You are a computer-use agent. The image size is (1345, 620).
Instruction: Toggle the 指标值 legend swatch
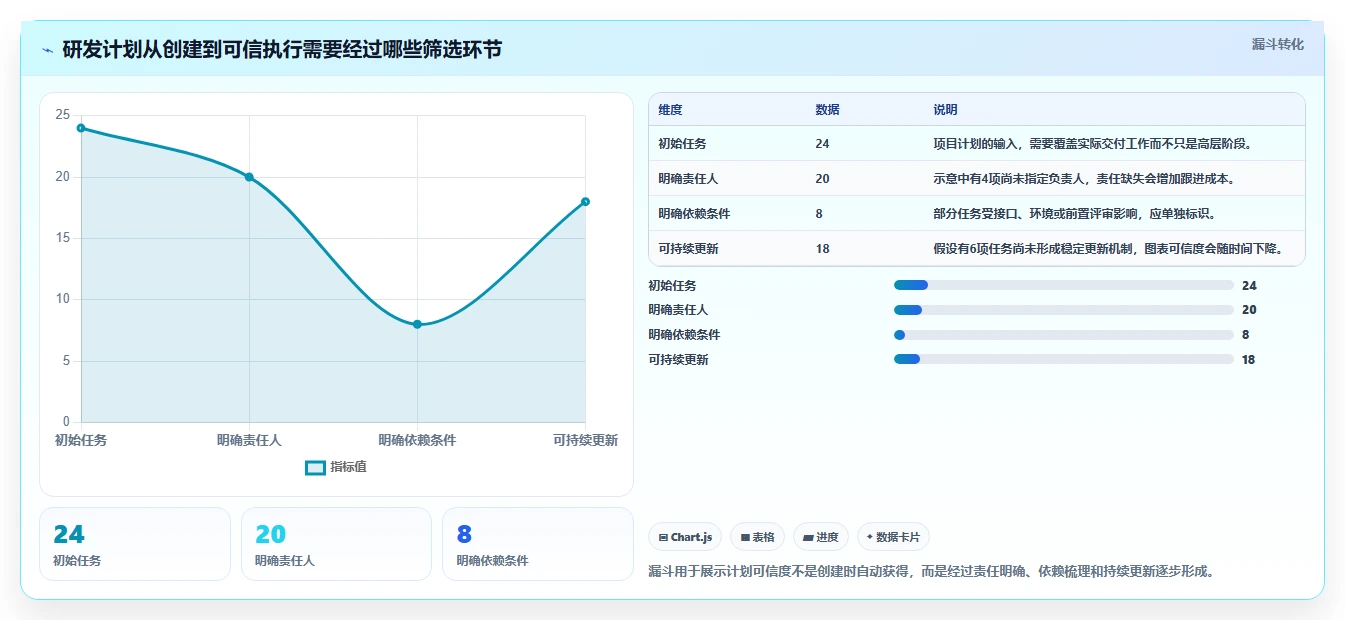(315, 467)
